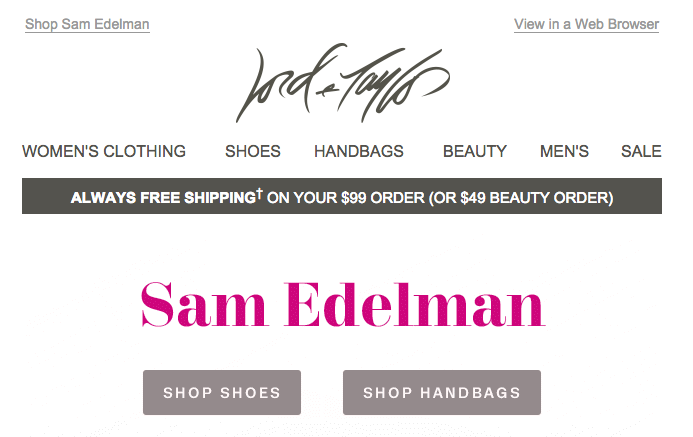Click View in a Web Browser link
The image size is (693, 437).
586,24
